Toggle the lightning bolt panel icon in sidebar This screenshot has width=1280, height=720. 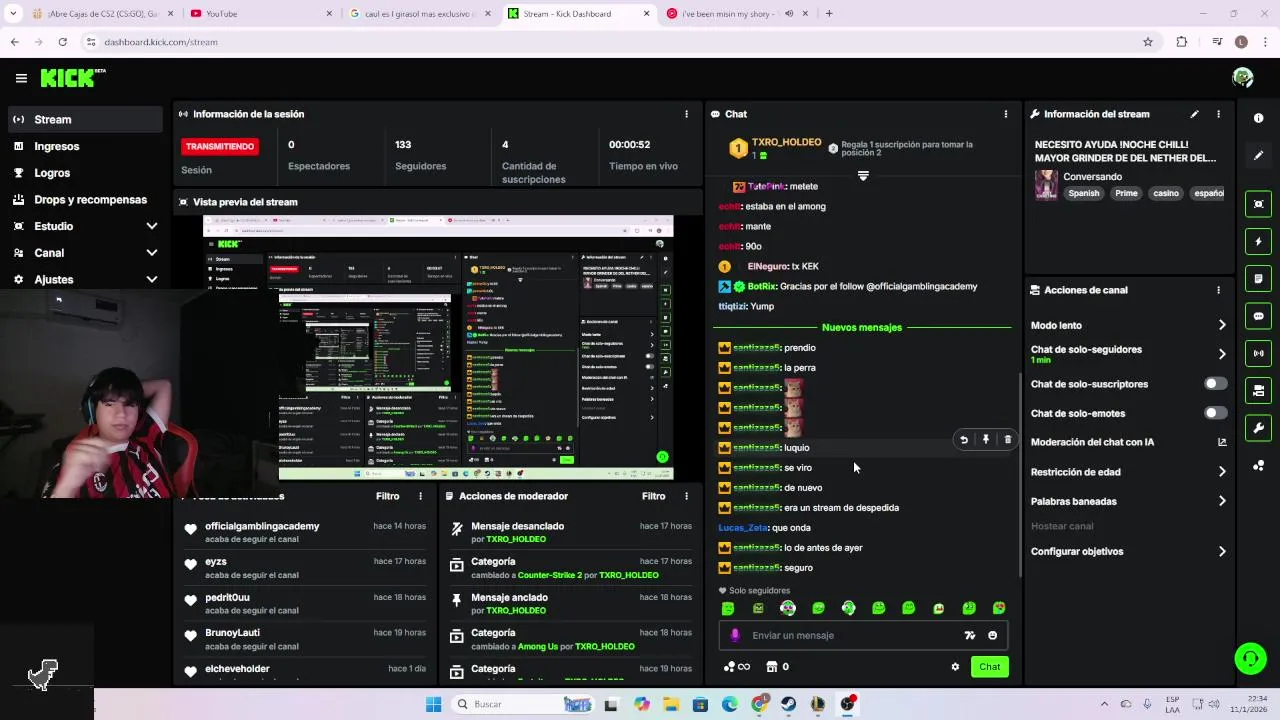(1259, 241)
